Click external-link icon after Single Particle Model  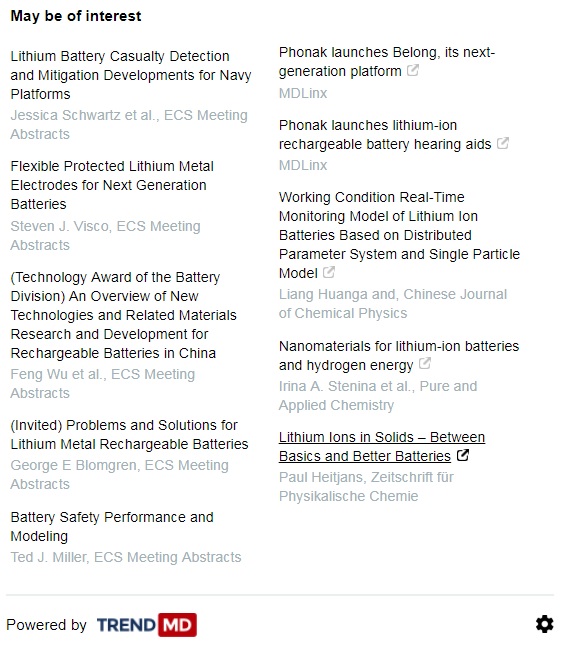329,272
